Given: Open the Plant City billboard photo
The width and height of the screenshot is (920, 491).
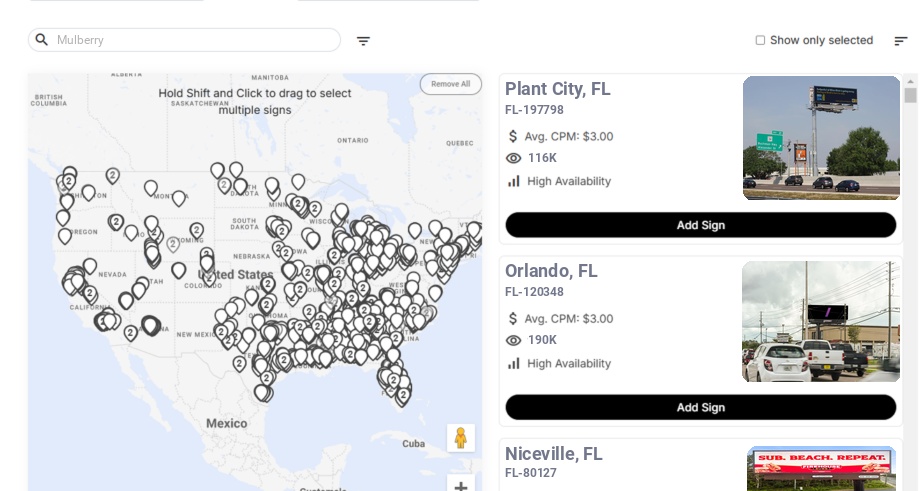Looking at the screenshot, I should point(821,138).
